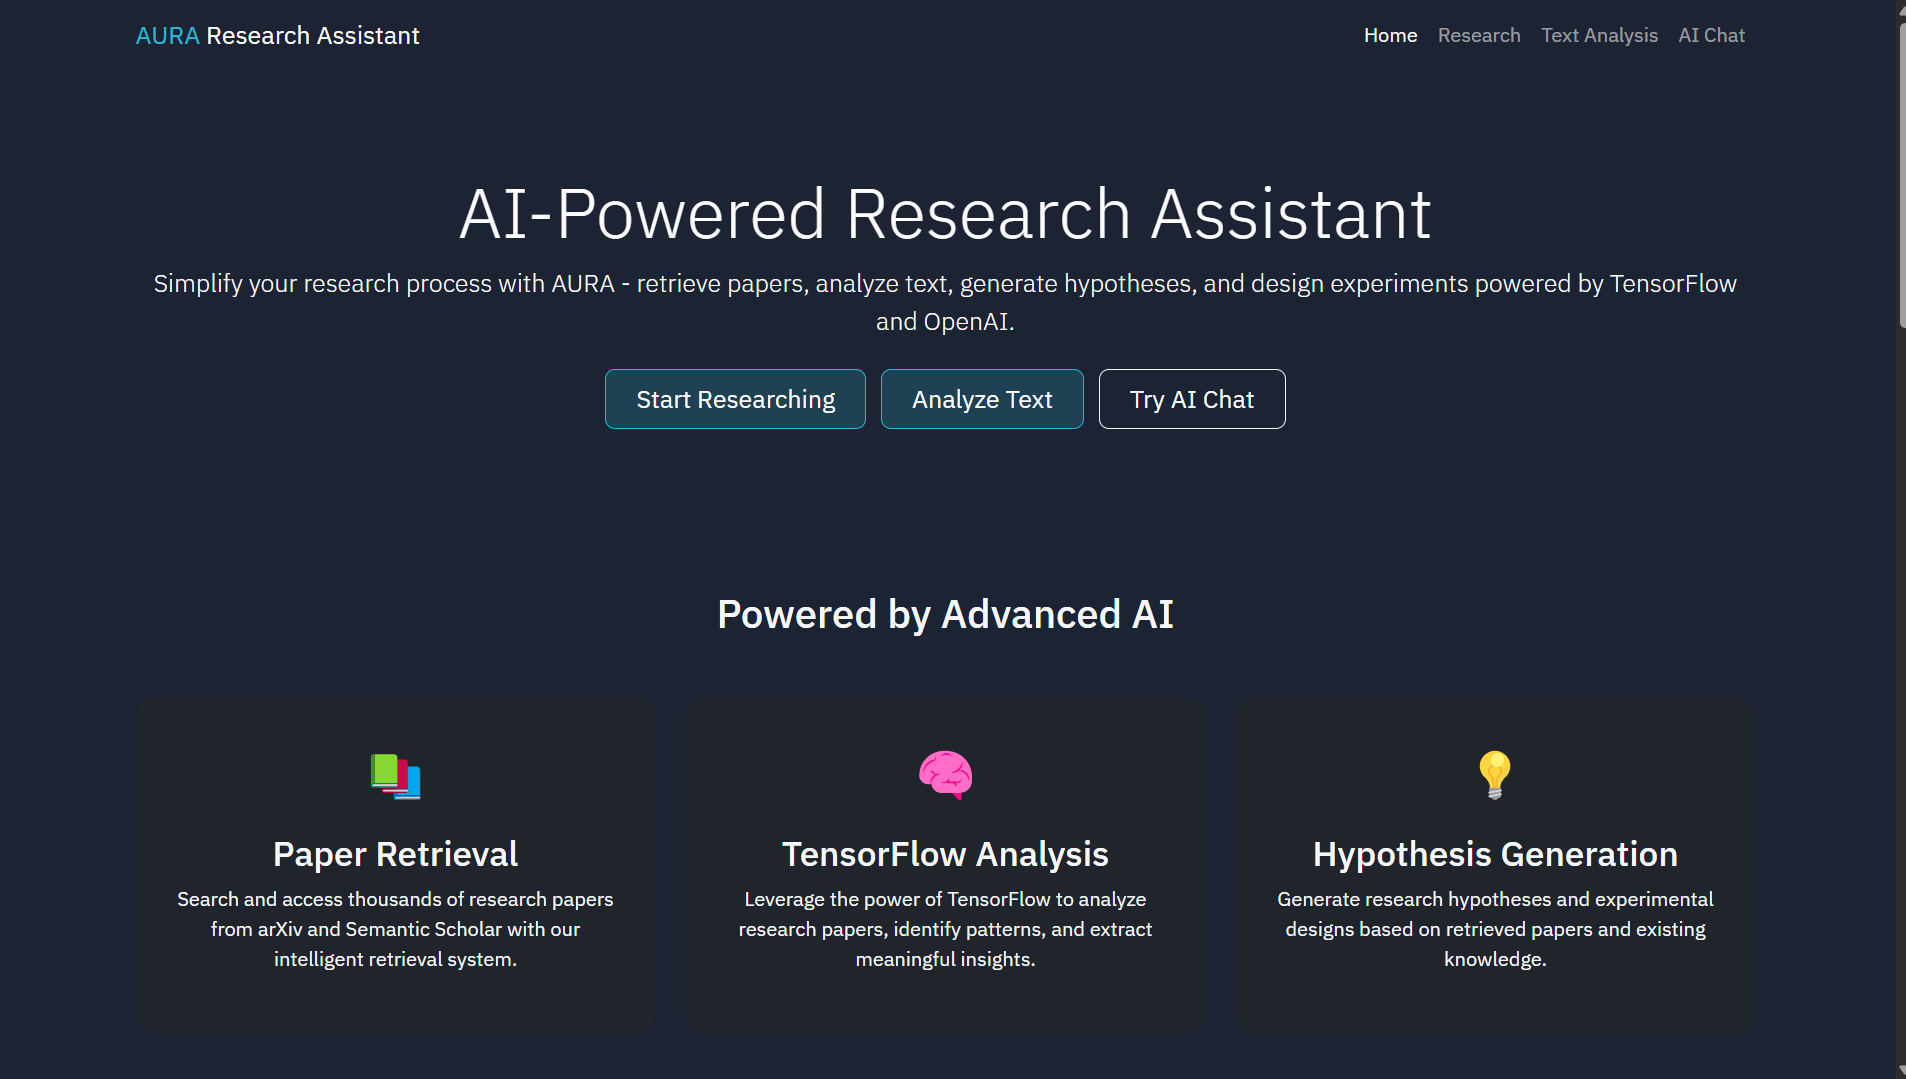1906x1079 pixels.
Task: Open Text Analysis from the top navigation
Action: tap(1598, 36)
